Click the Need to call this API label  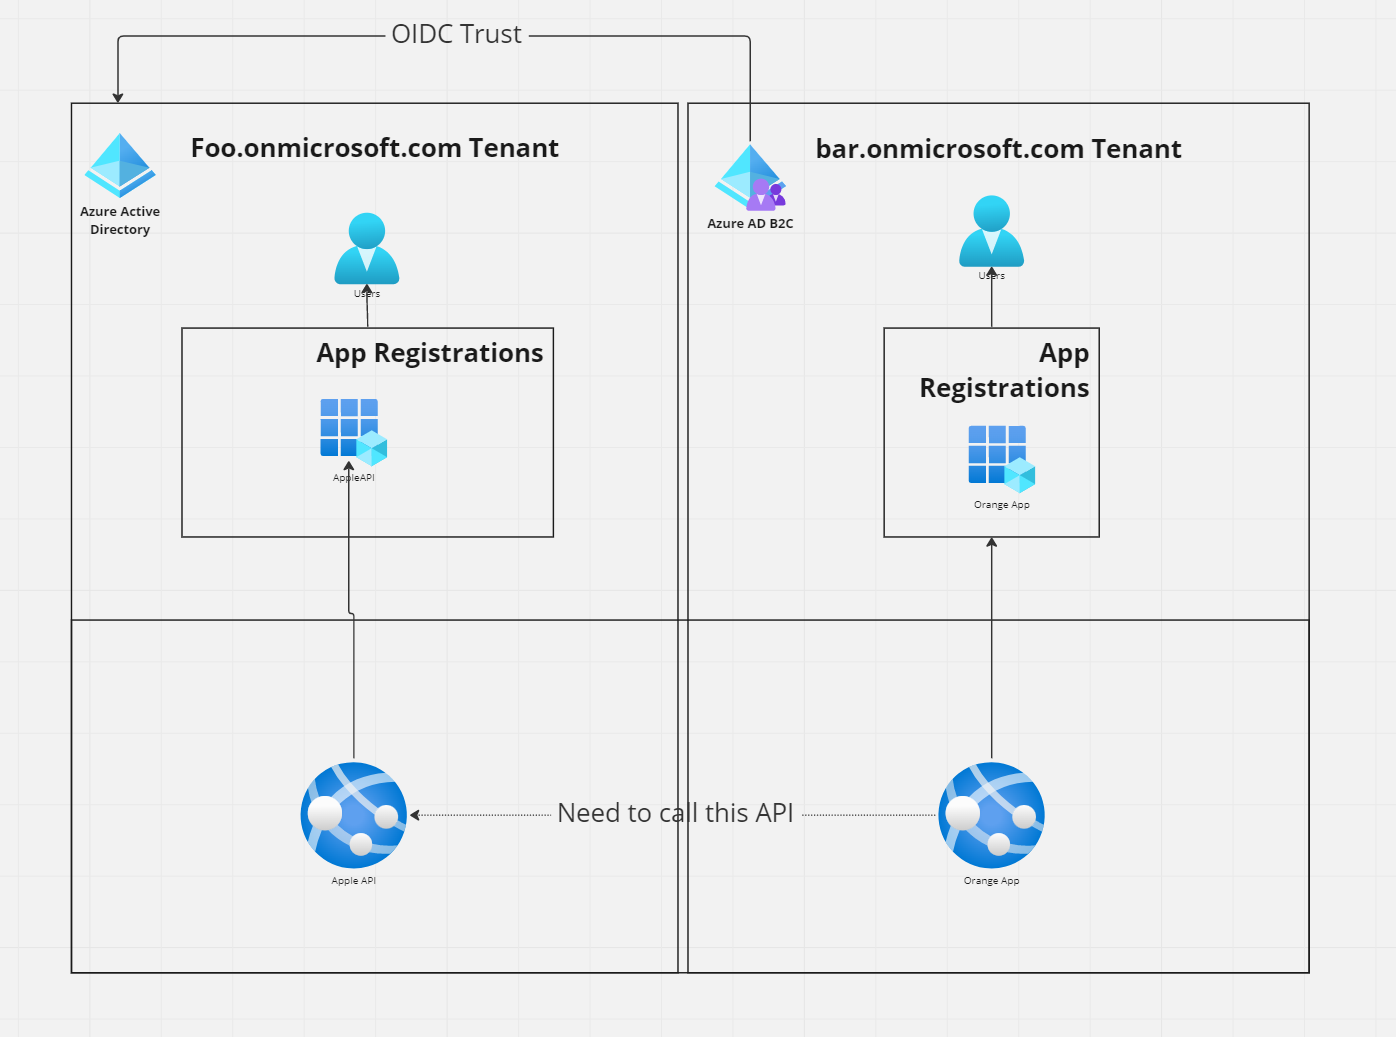pyautogui.click(x=676, y=813)
